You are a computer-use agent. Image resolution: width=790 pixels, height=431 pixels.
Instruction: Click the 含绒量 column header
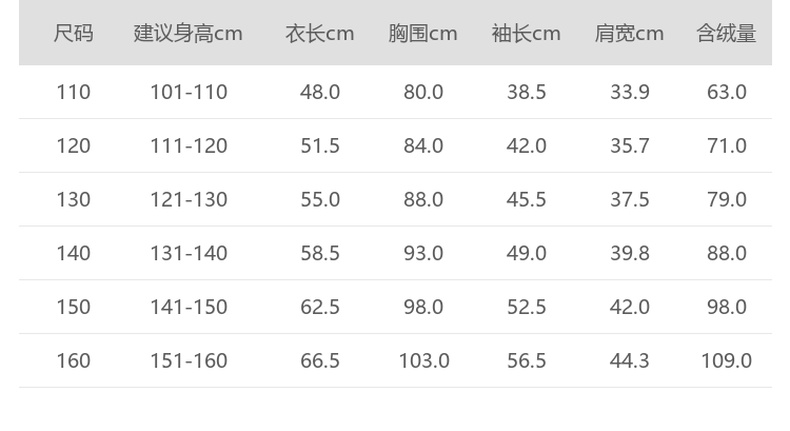[x=726, y=33]
